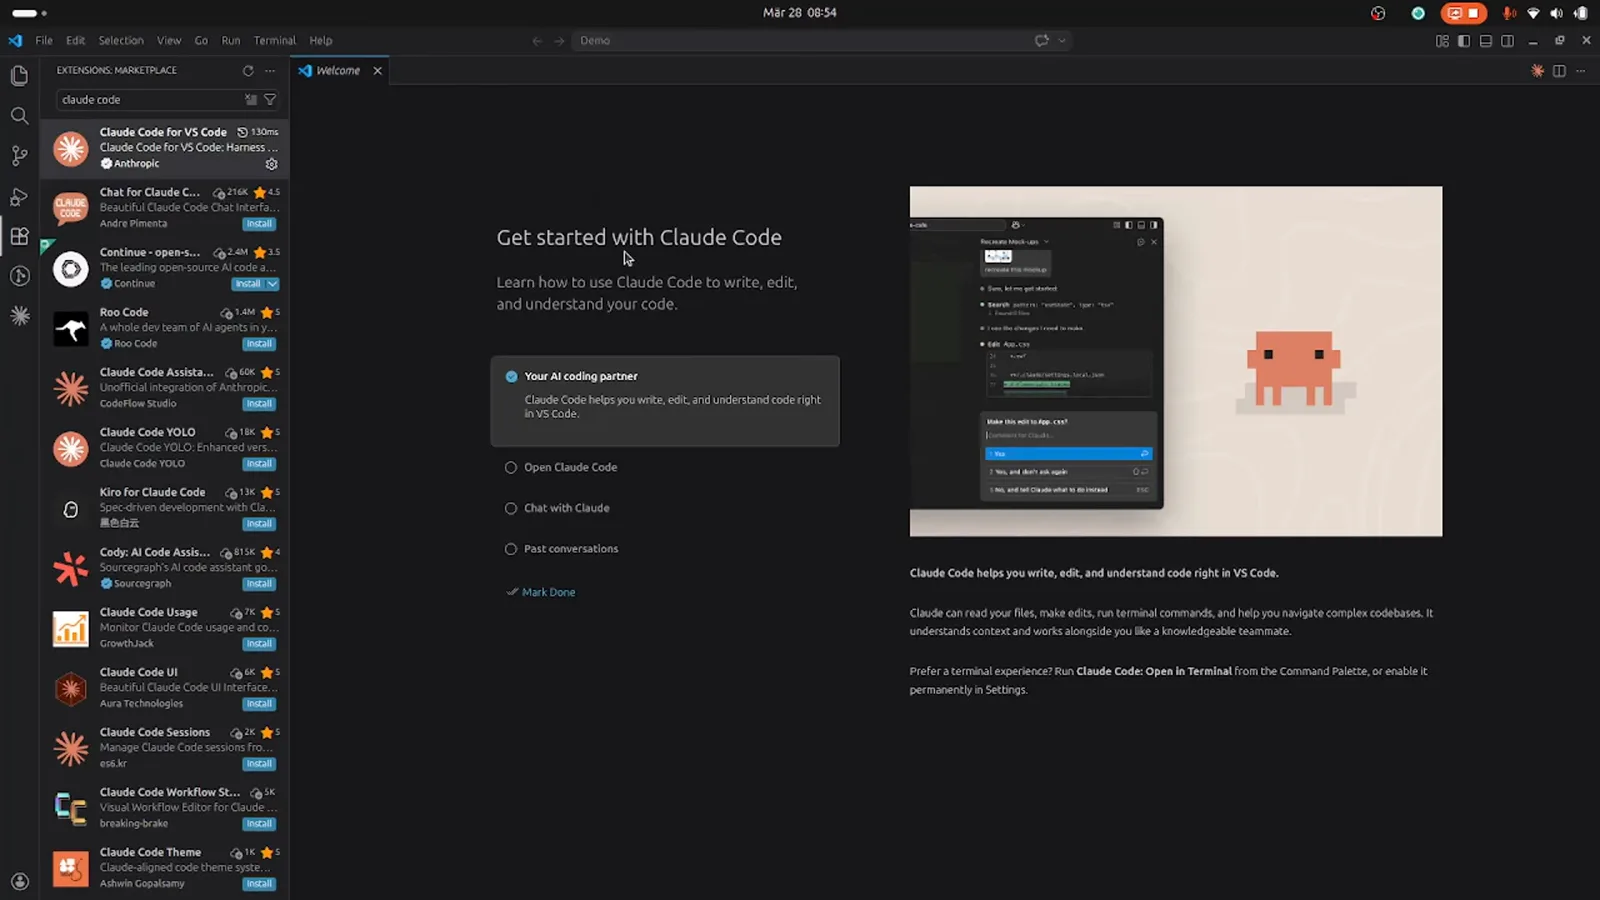Install the Claude Code Sessions extension
1600x900 pixels.
259,764
